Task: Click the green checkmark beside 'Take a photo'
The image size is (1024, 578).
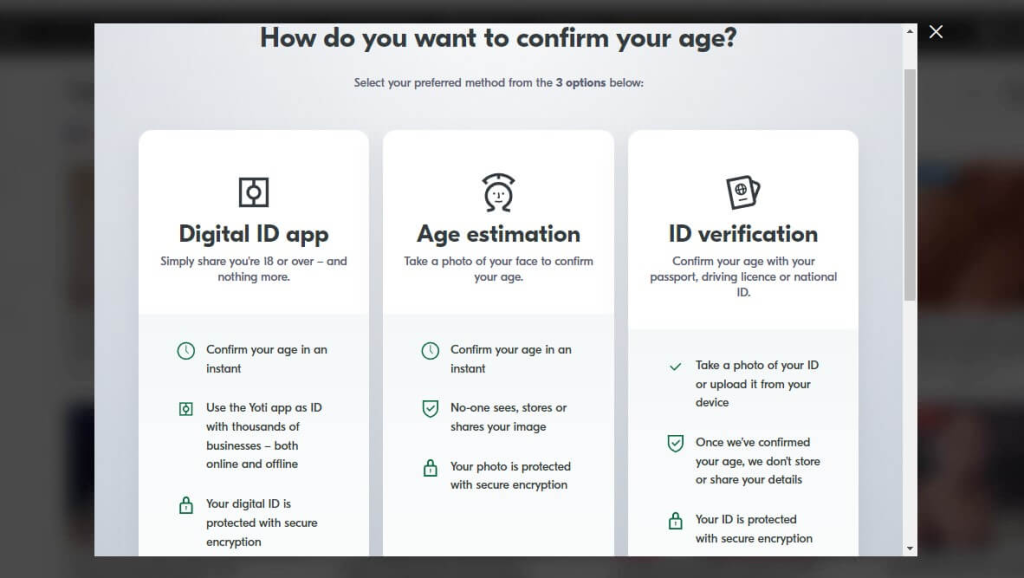Action: [x=676, y=367]
